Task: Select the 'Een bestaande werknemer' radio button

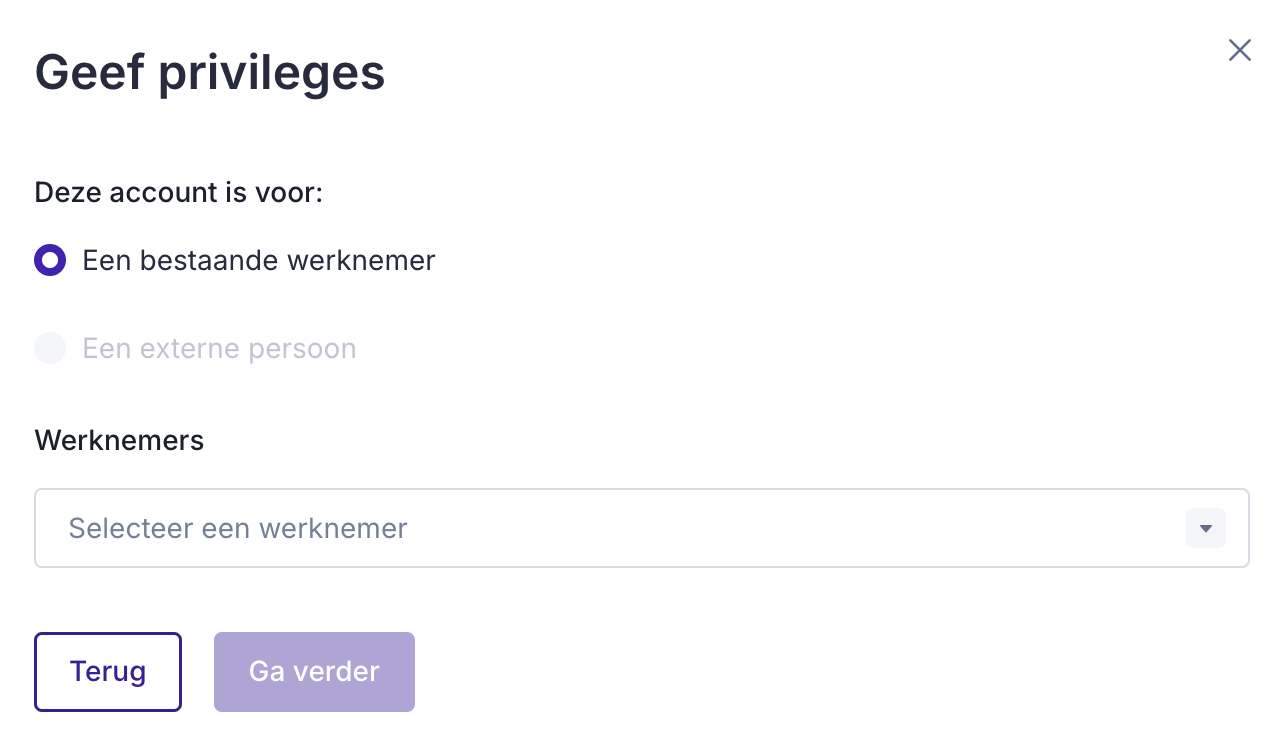Action: click(x=50, y=261)
